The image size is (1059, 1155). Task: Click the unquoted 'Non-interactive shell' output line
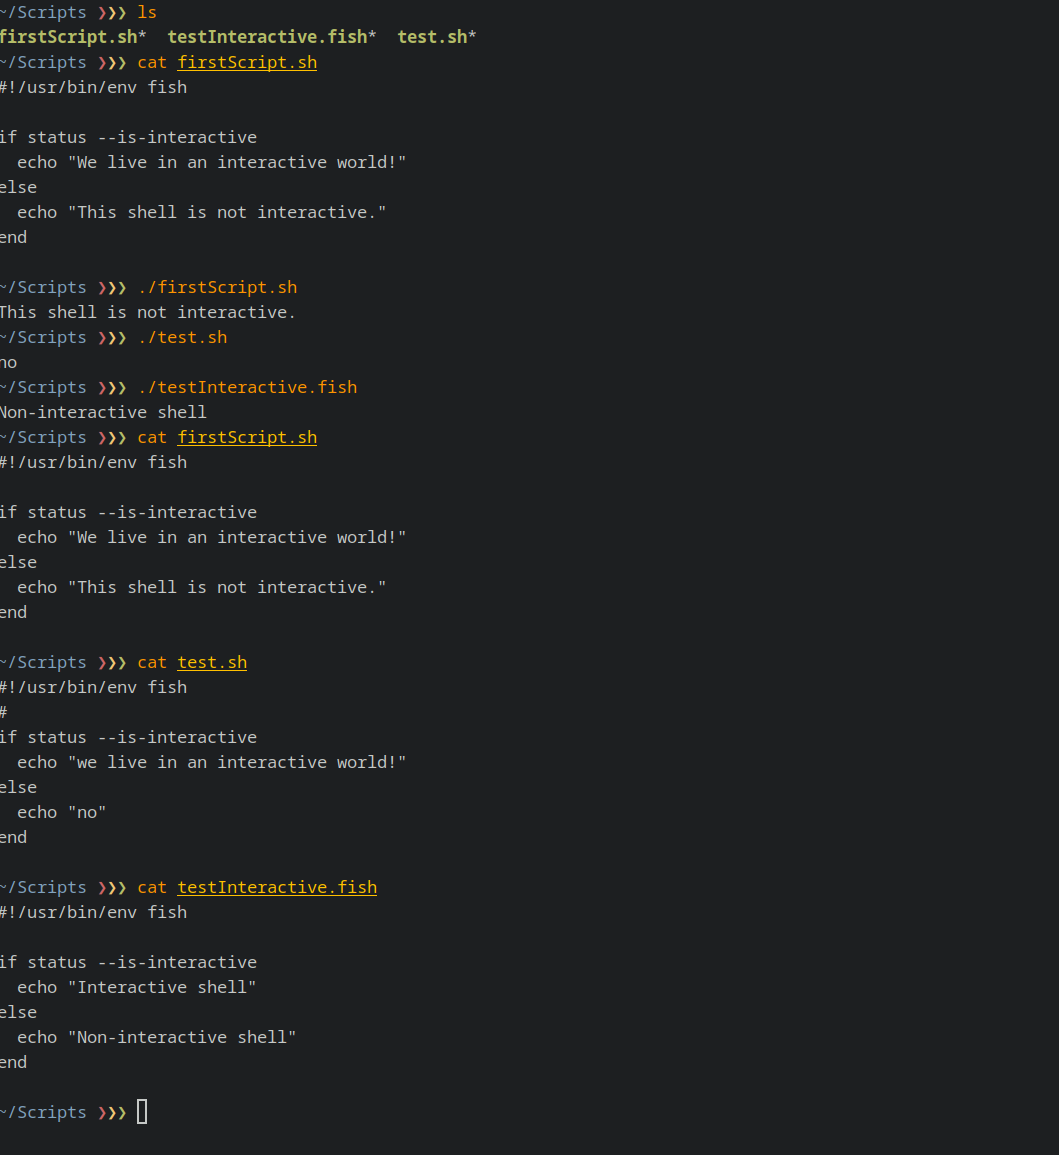pyautogui.click(x=103, y=412)
